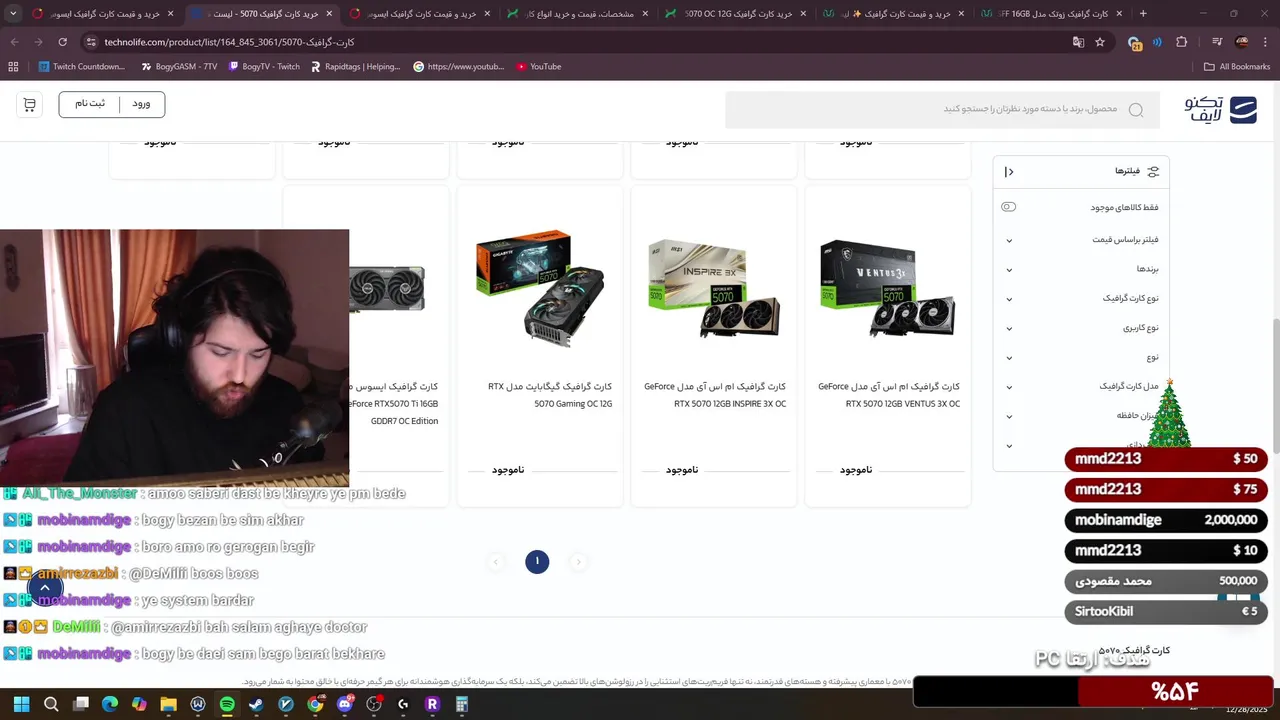The height and width of the screenshot is (720, 1280).
Task: Open the YouTube bookmark
Action: (x=539, y=67)
